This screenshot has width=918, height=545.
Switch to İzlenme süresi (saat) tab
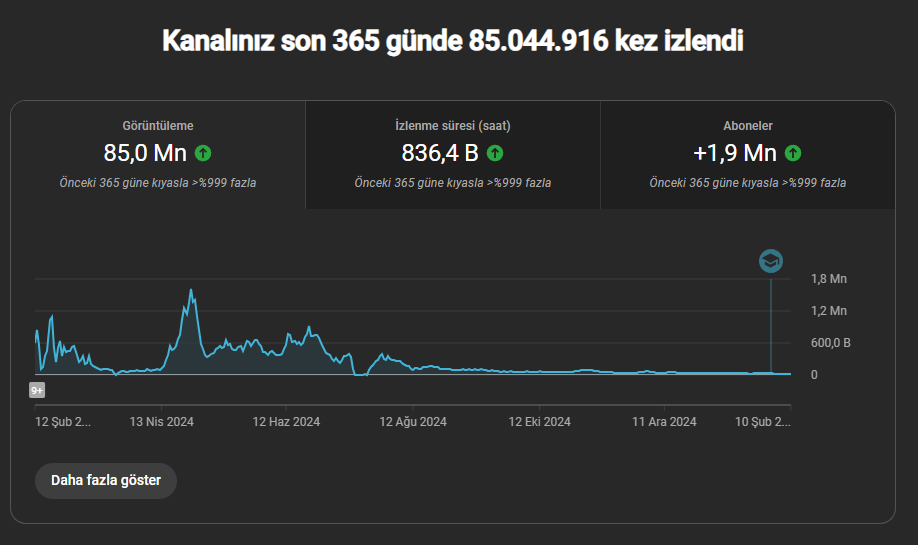(x=453, y=155)
